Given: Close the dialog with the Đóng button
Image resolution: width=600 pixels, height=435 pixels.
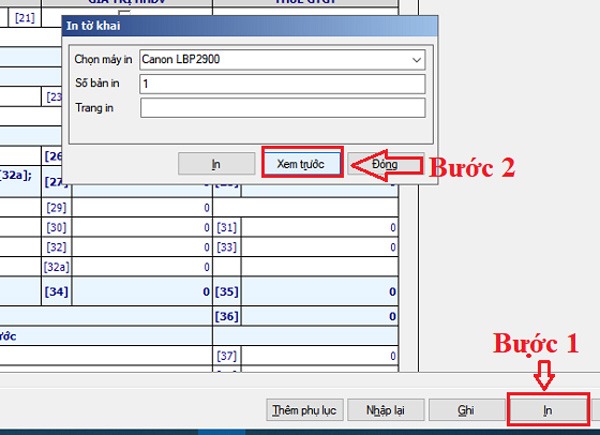Looking at the screenshot, I should (x=384, y=163).
